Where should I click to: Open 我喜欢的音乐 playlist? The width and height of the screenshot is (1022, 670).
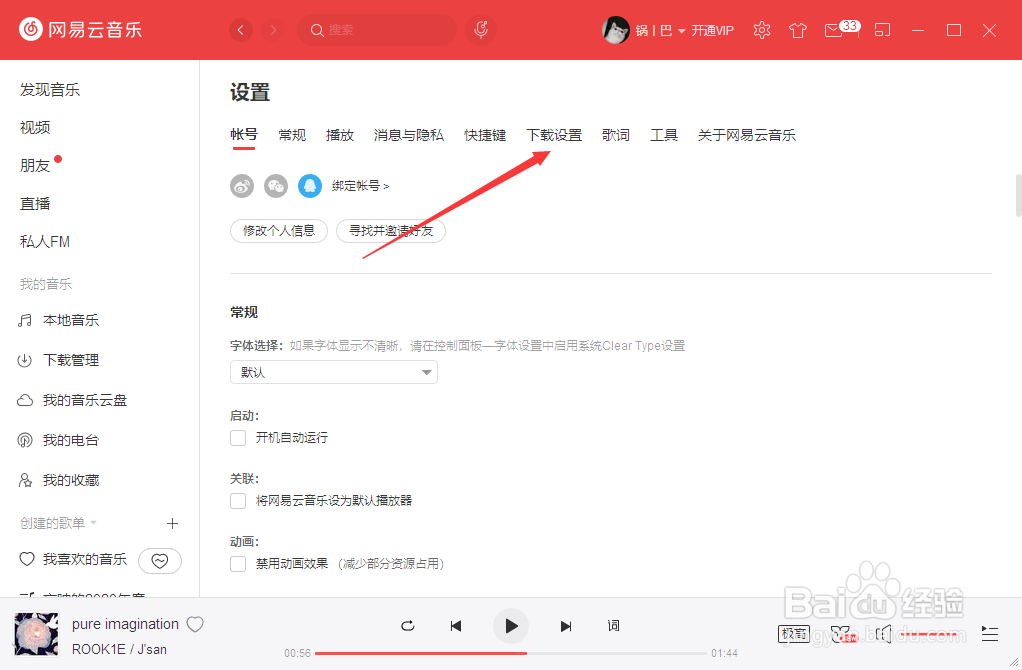click(73, 559)
